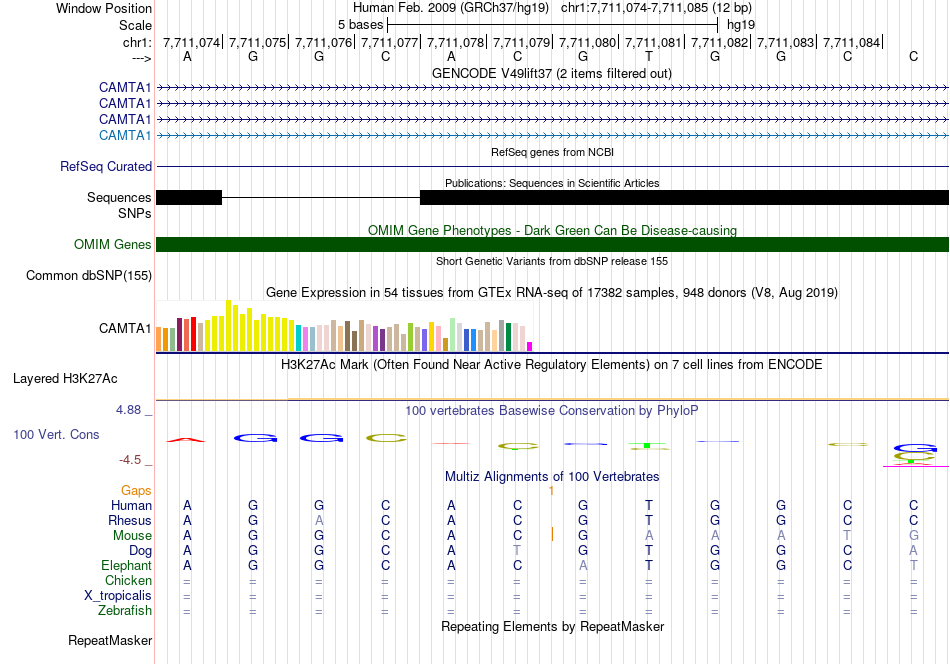This screenshot has width=950, height=664.
Task: Click the OMIM Genes label
Action: pyautogui.click(x=112, y=244)
